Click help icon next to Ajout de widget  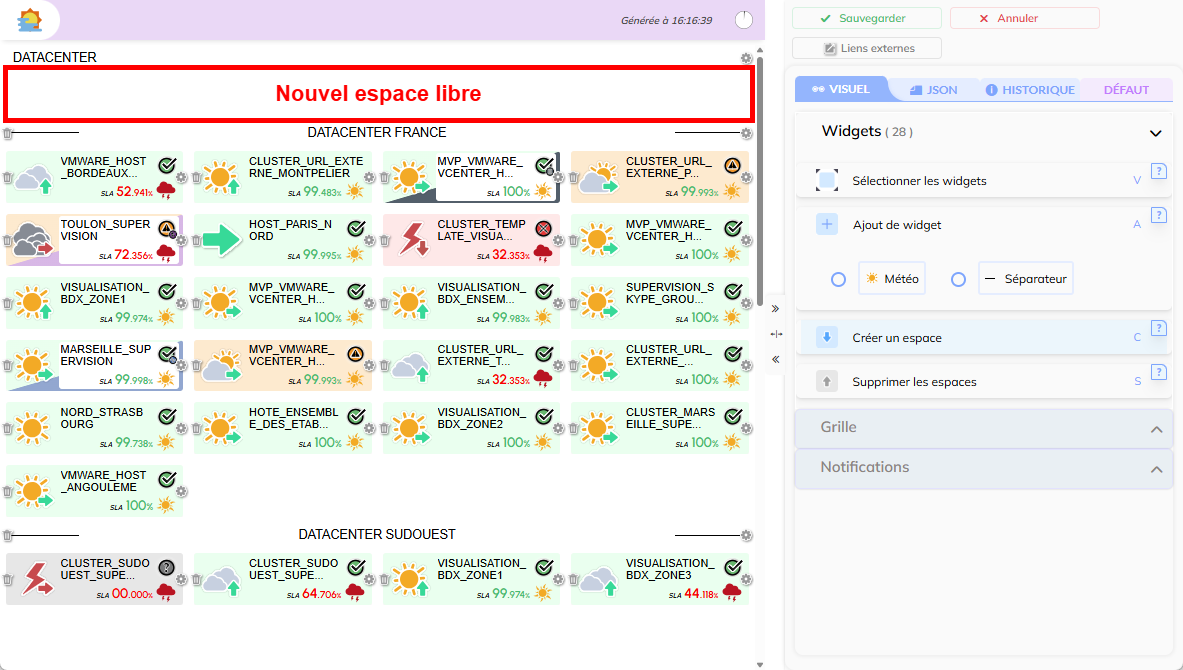pyautogui.click(x=1159, y=215)
